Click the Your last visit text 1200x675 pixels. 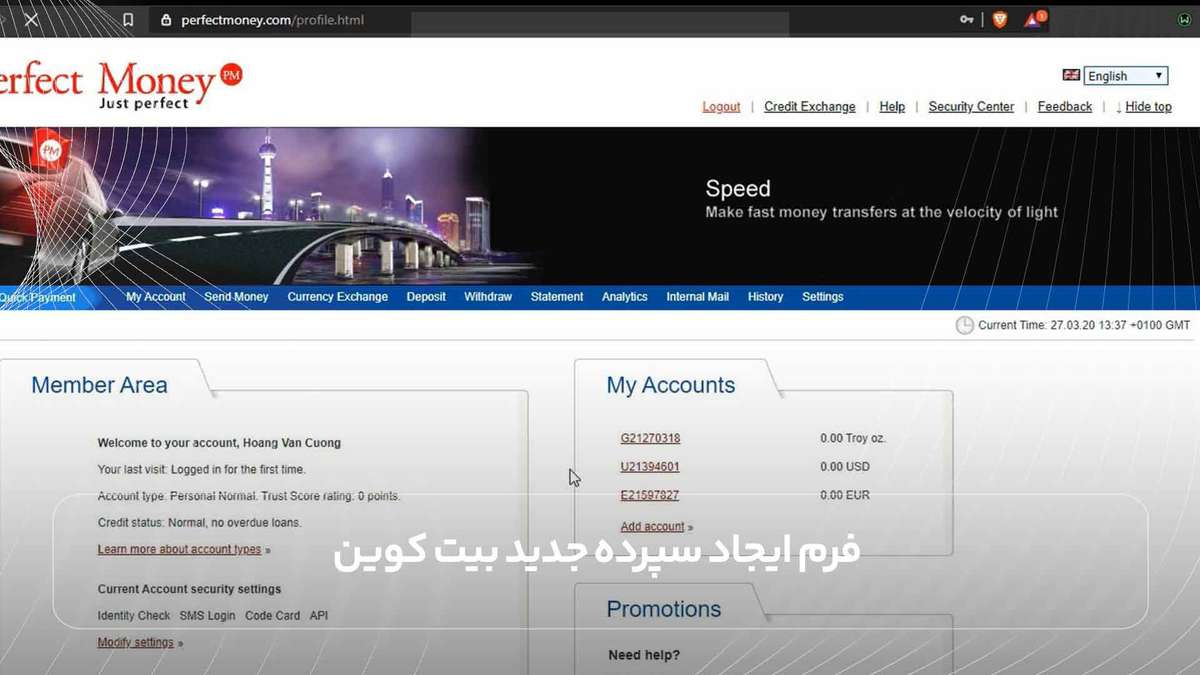pos(202,469)
